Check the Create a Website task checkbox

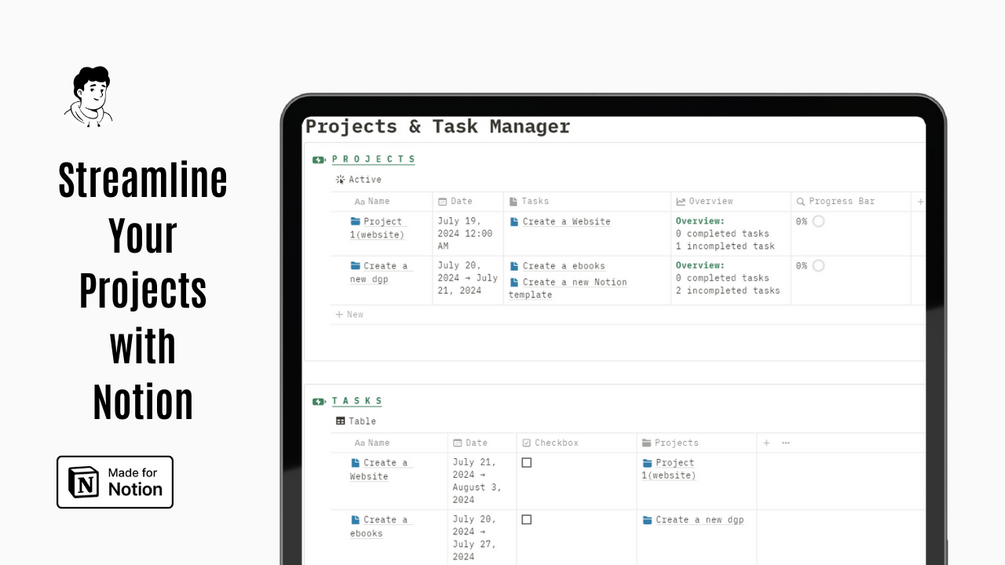pos(527,463)
